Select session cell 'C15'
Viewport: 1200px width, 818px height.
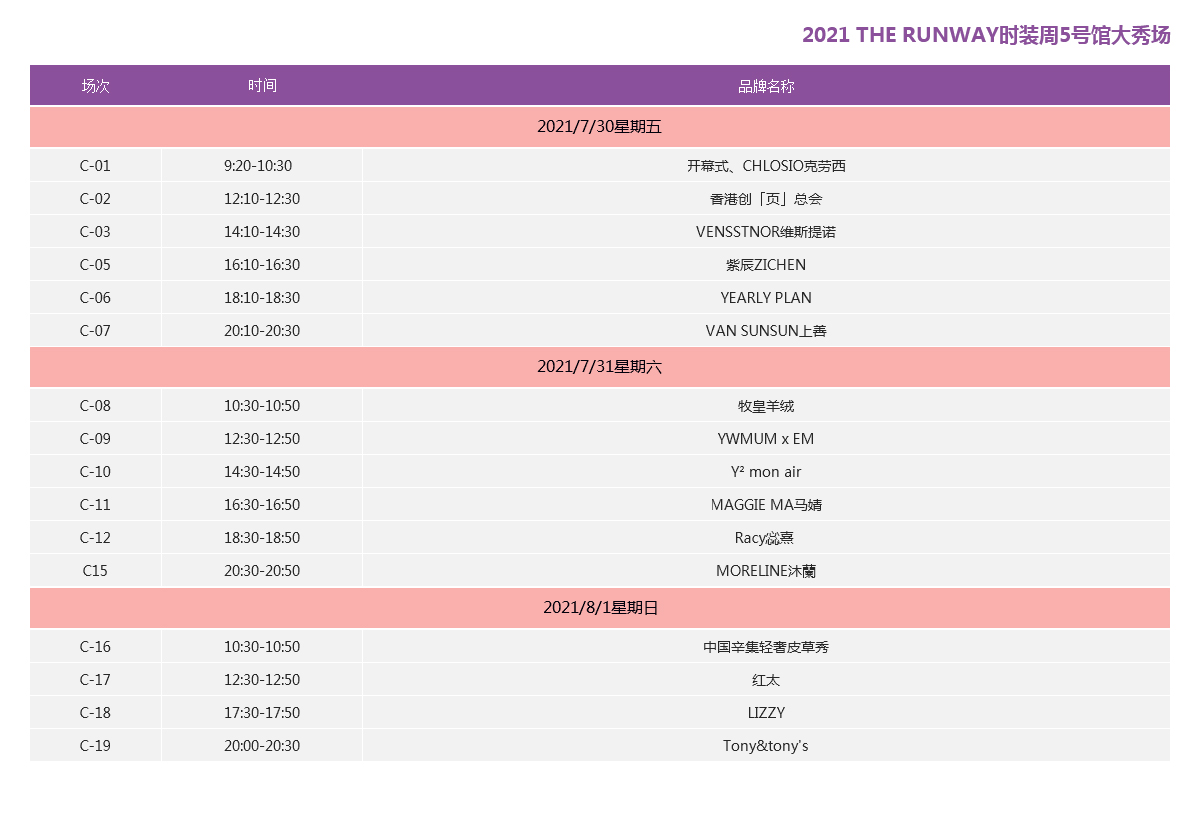tap(96, 571)
